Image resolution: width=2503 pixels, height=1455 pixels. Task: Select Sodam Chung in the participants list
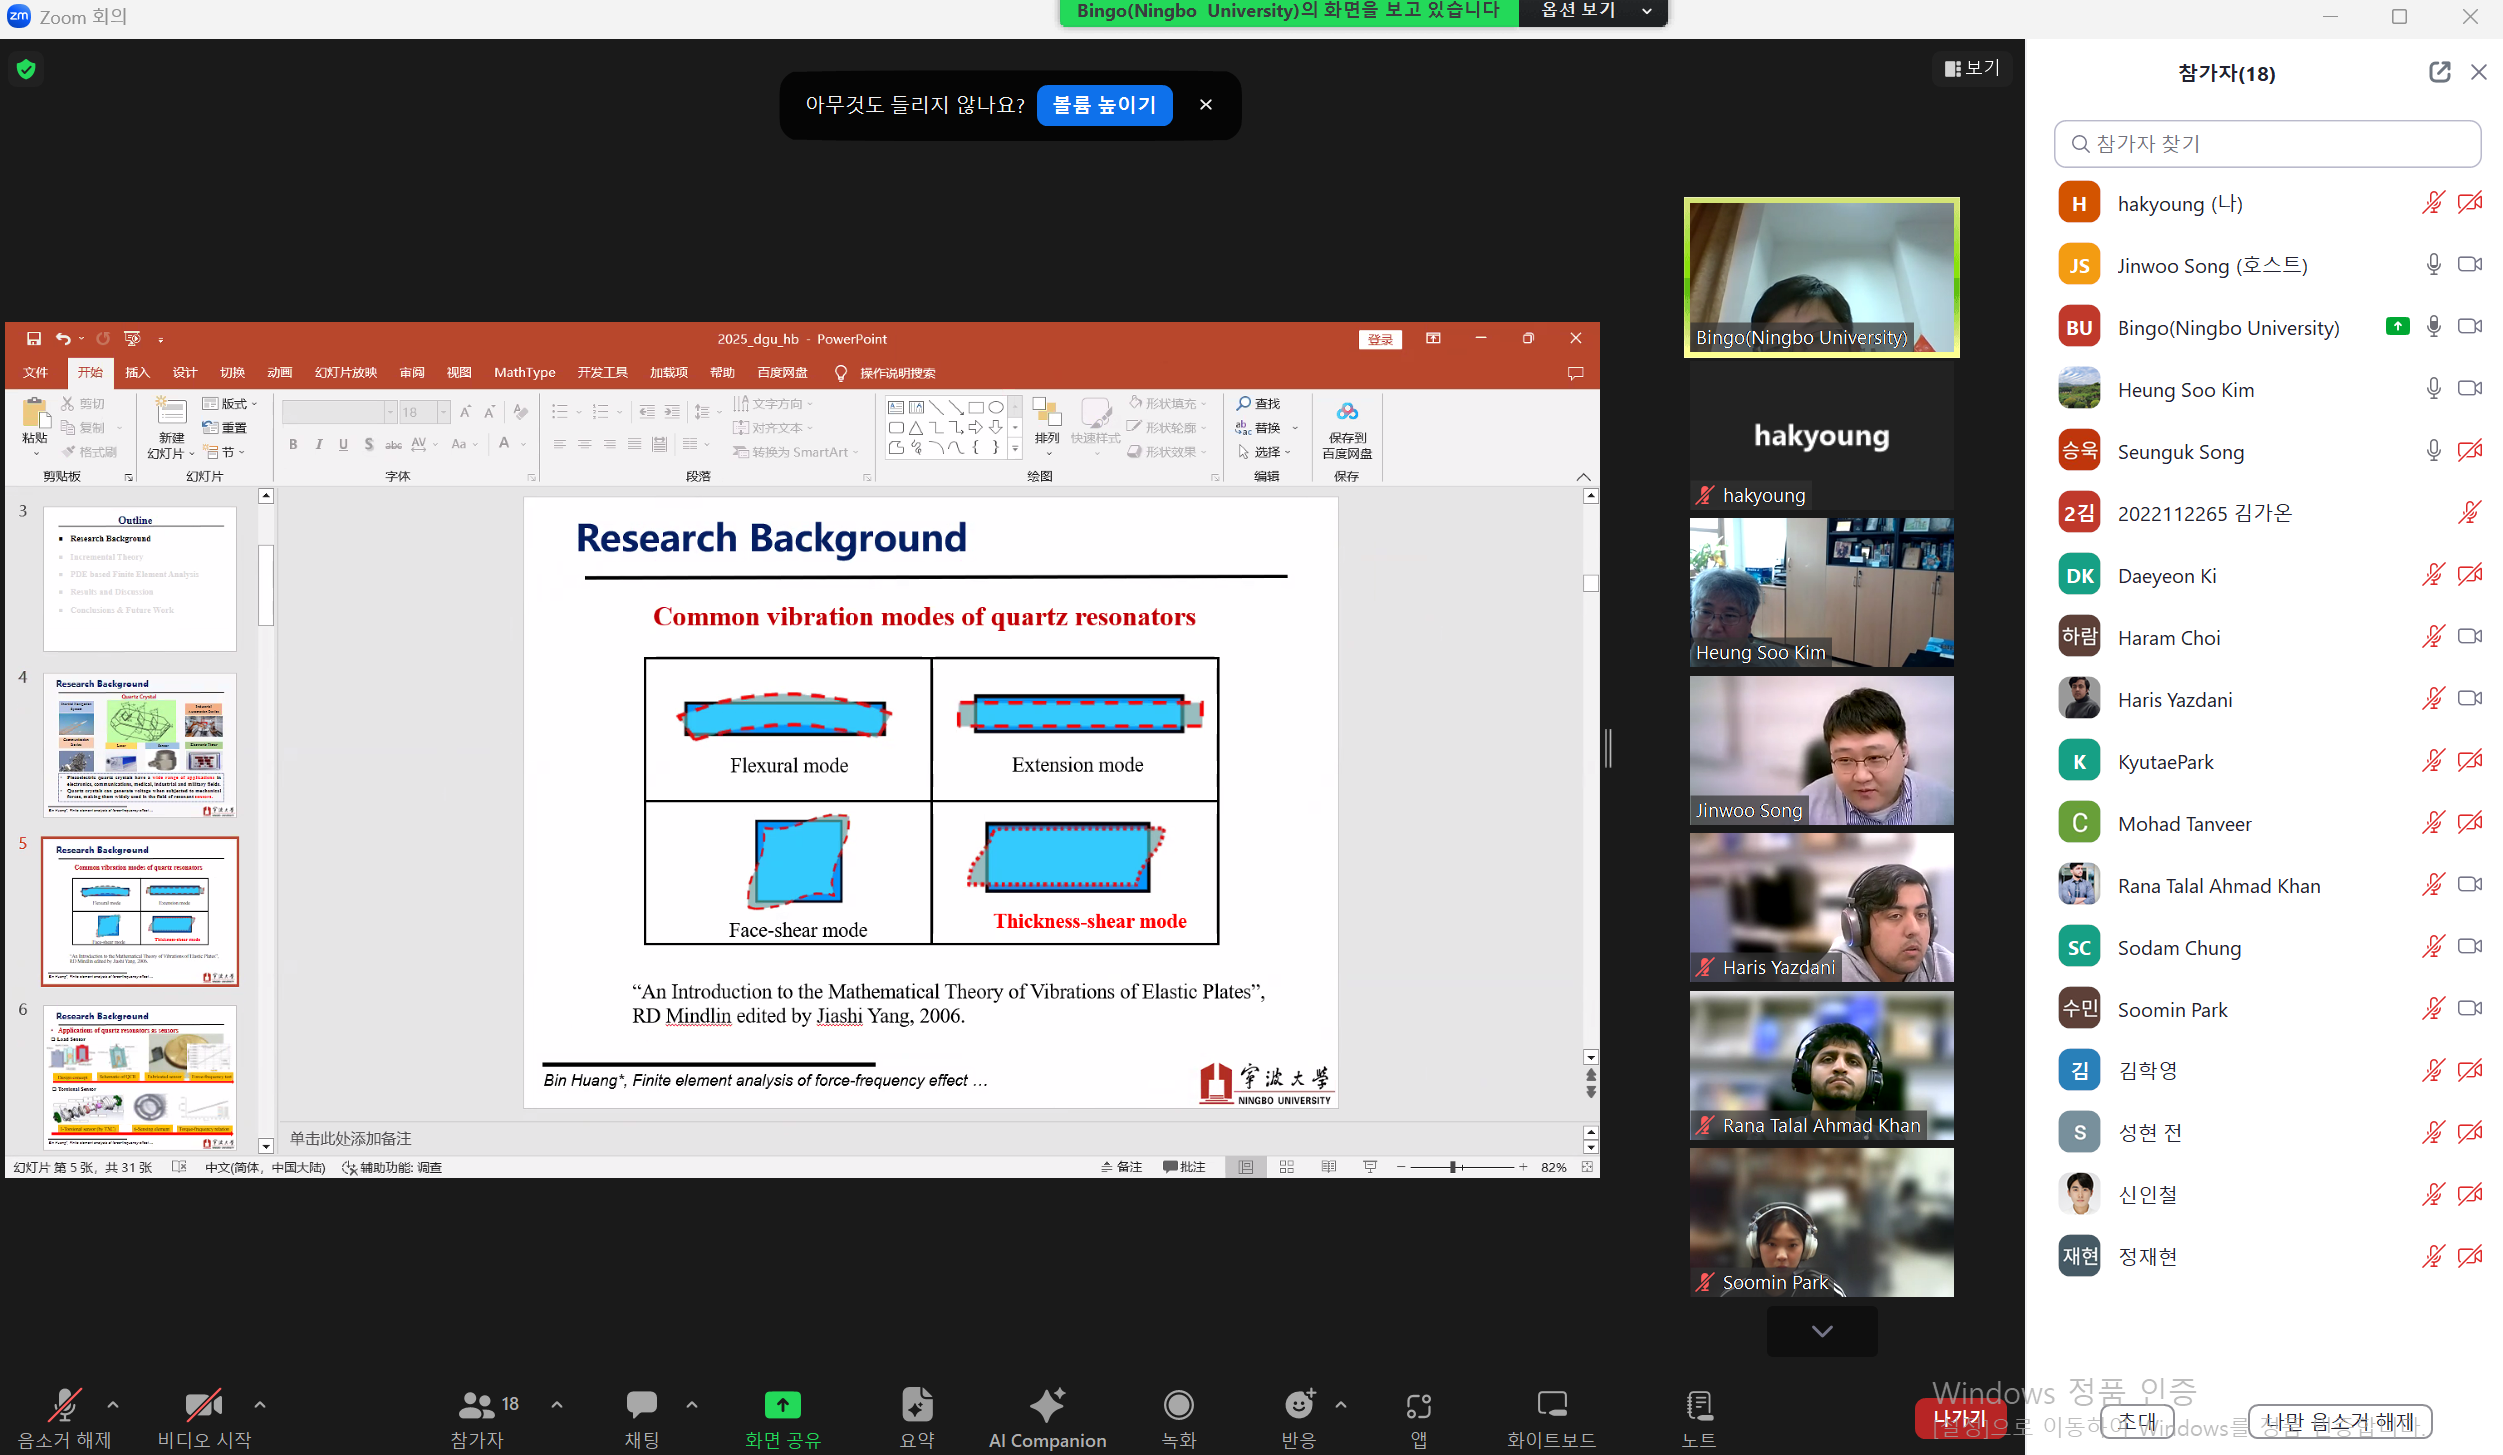2268,947
